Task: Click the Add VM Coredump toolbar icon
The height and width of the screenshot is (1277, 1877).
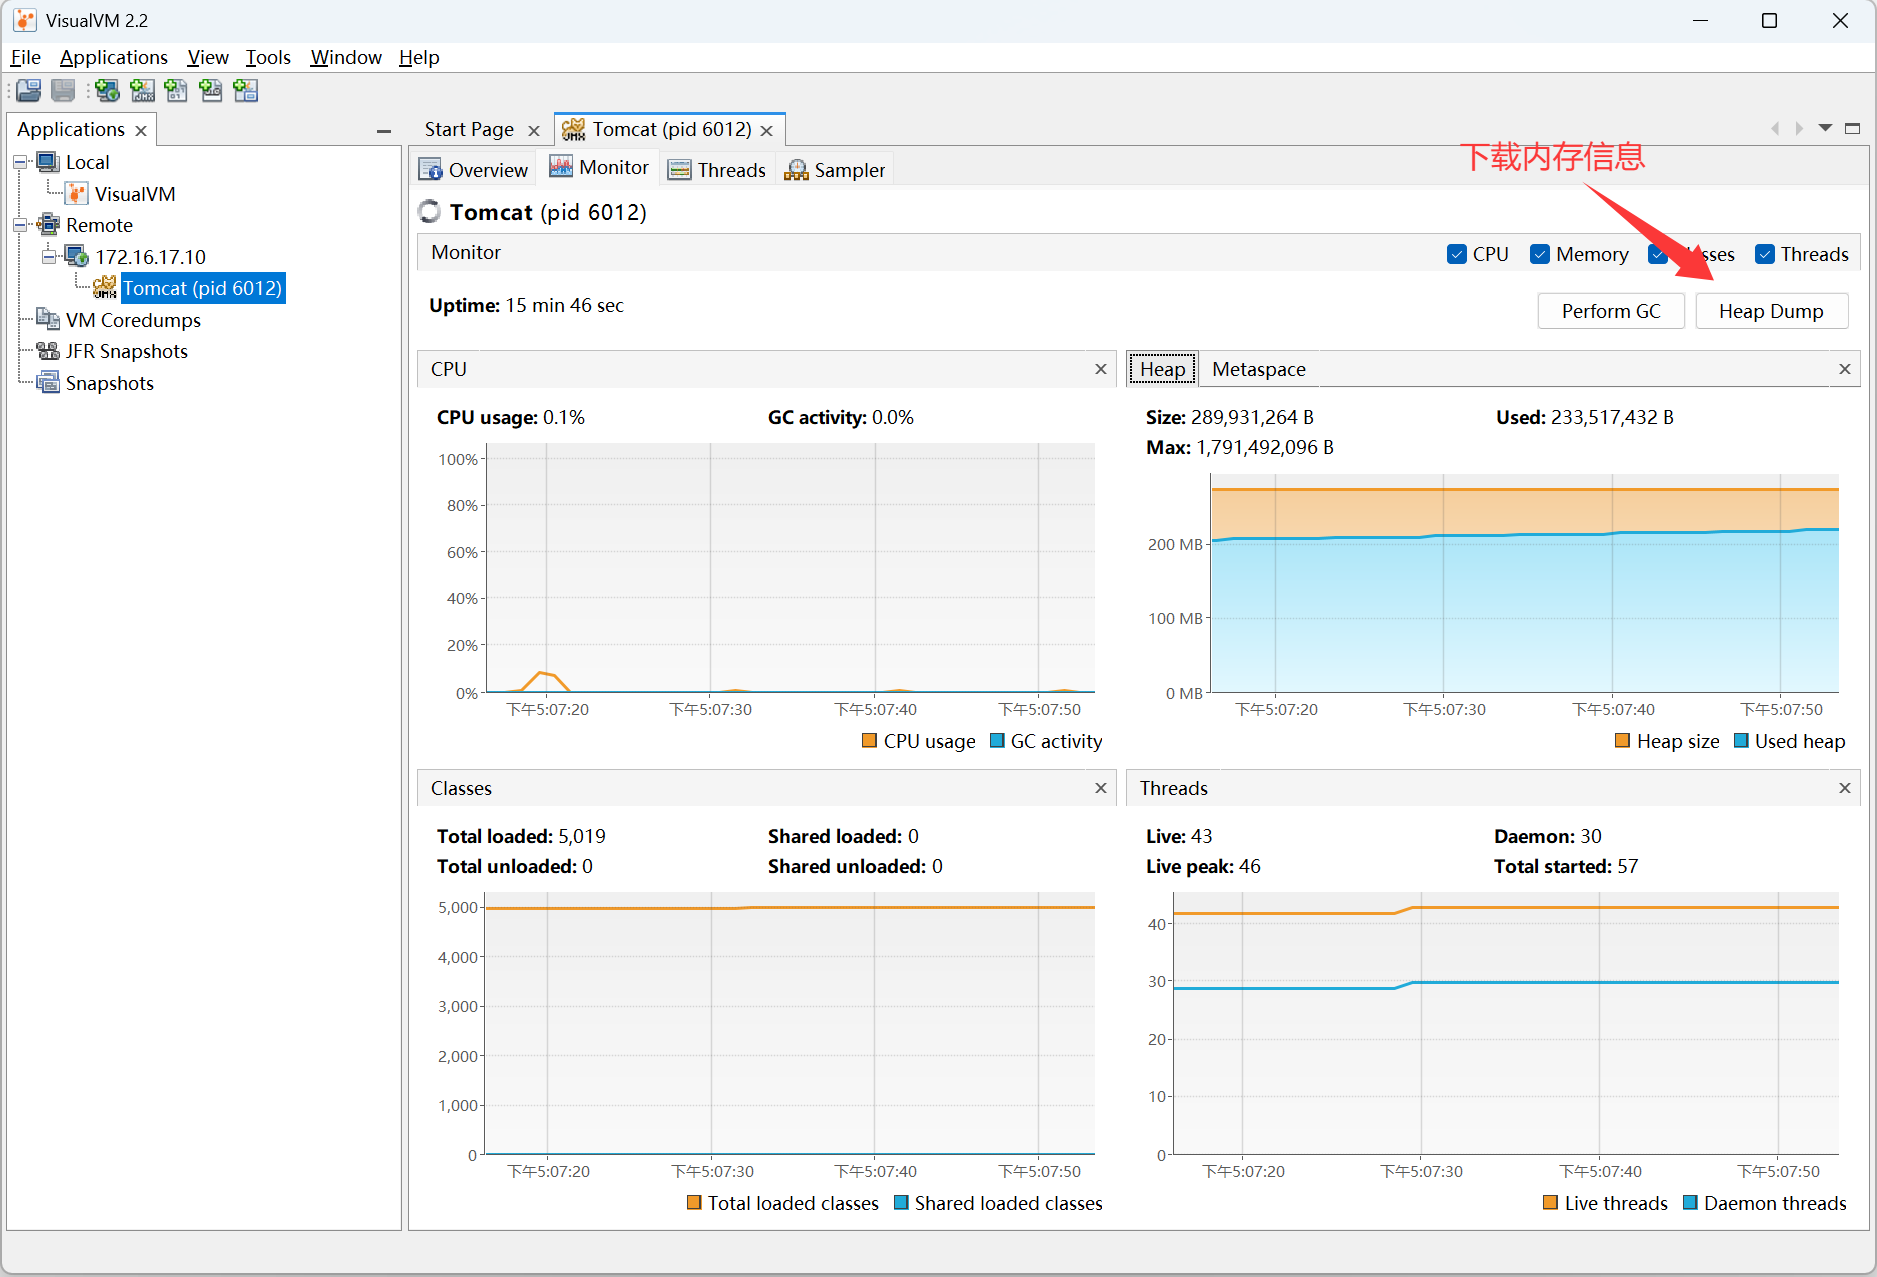Action: coord(176,91)
